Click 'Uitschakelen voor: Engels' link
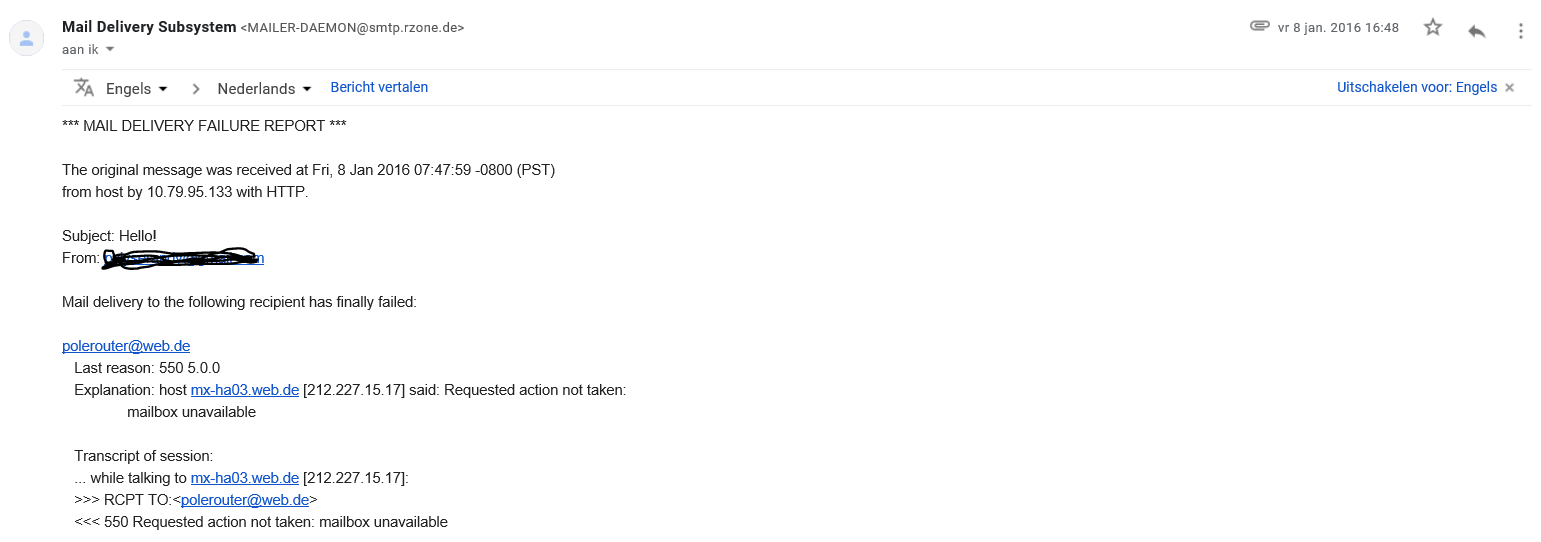The image size is (1541, 542). click(1416, 87)
